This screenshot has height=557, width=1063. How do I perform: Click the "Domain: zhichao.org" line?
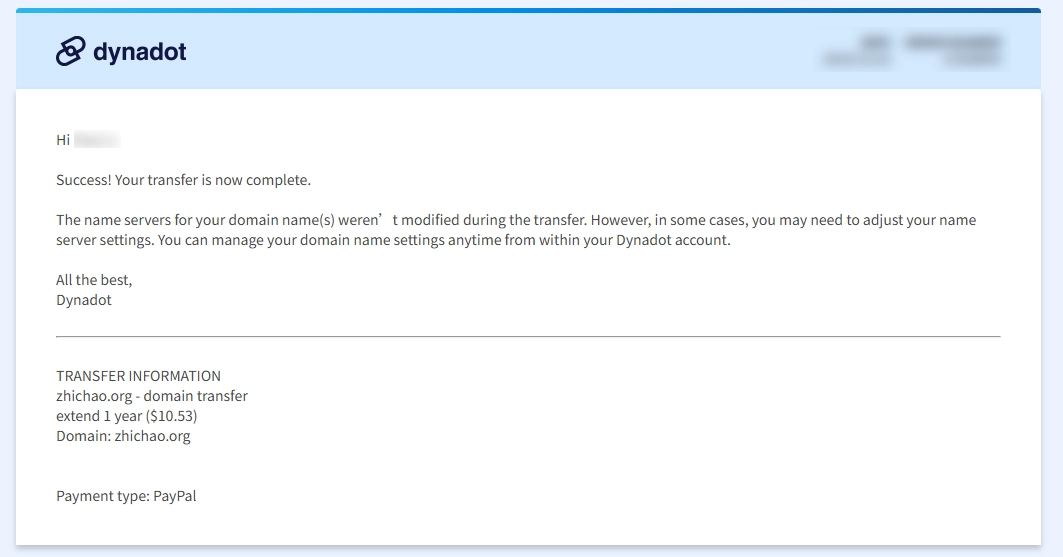(x=123, y=436)
